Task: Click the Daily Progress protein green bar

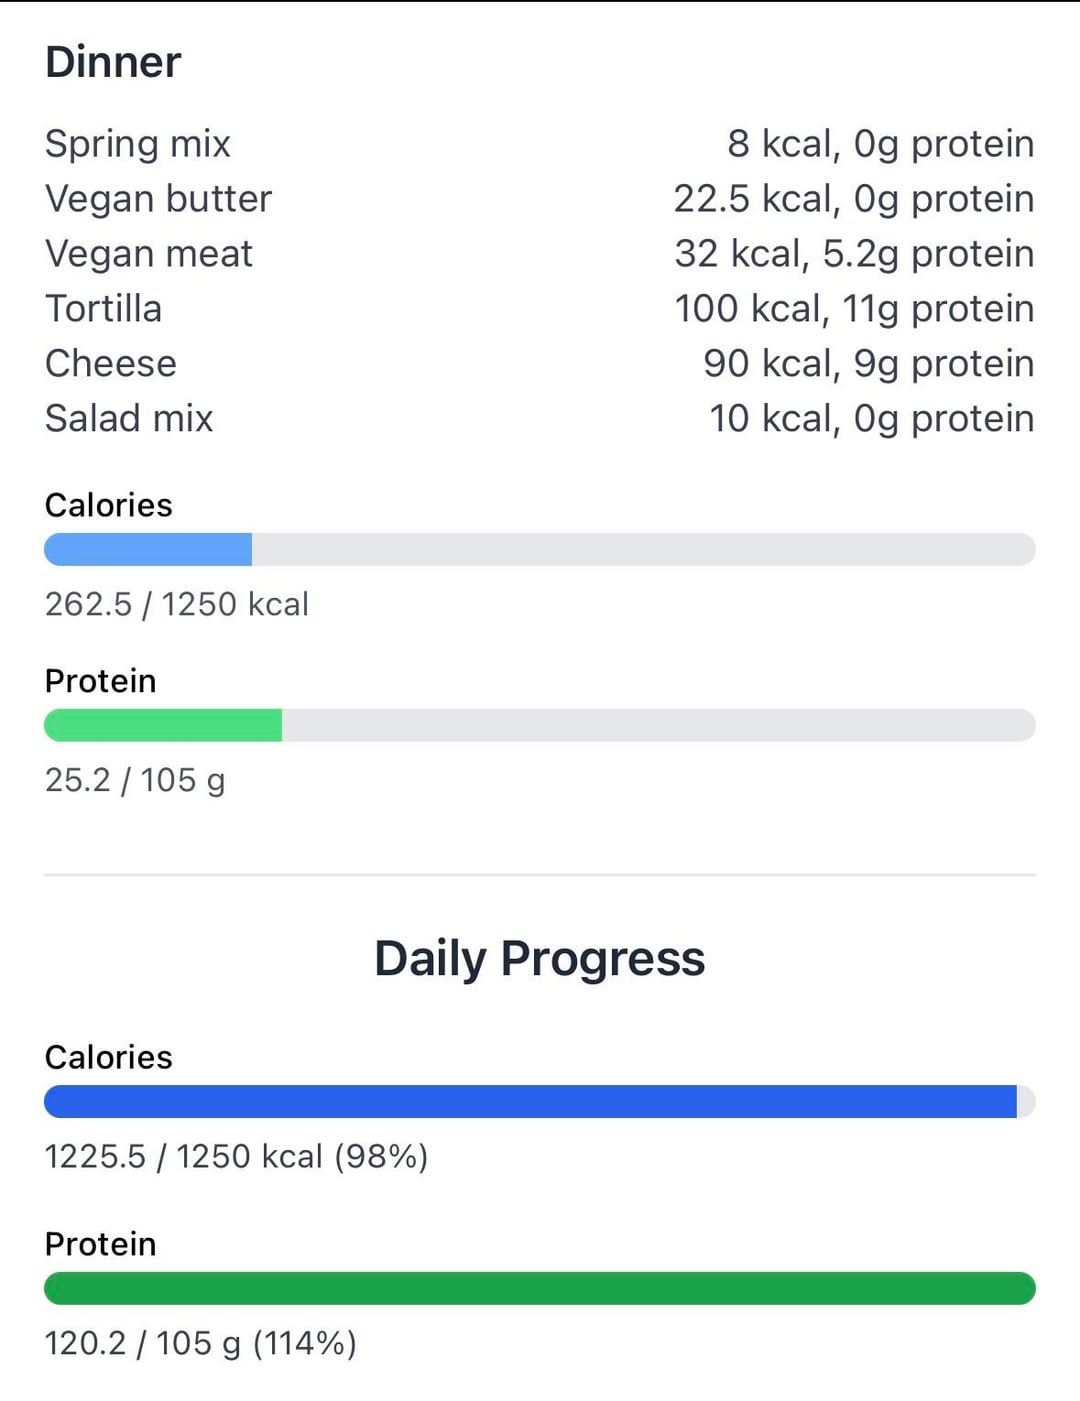Action: click(x=540, y=1288)
